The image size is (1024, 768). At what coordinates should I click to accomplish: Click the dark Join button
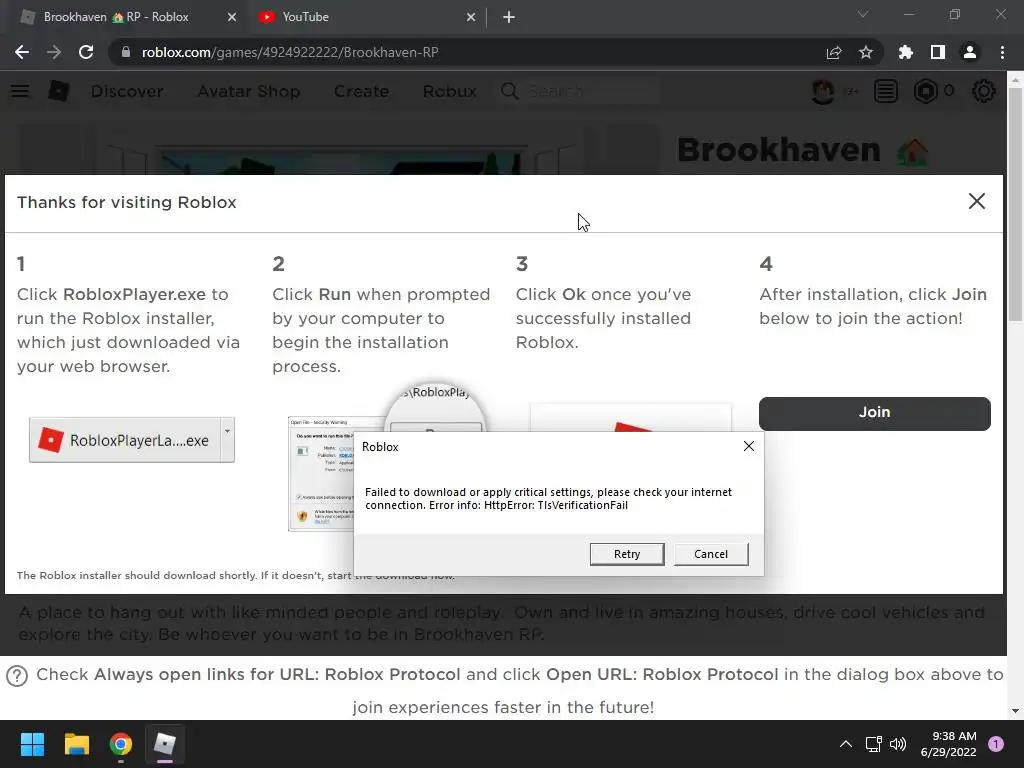click(874, 413)
